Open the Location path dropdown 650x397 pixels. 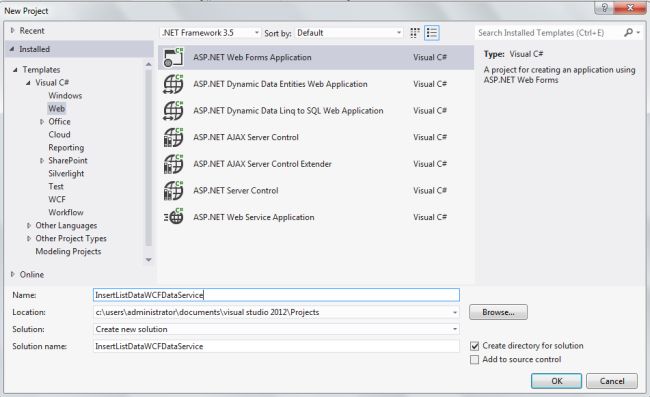click(455, 312)
